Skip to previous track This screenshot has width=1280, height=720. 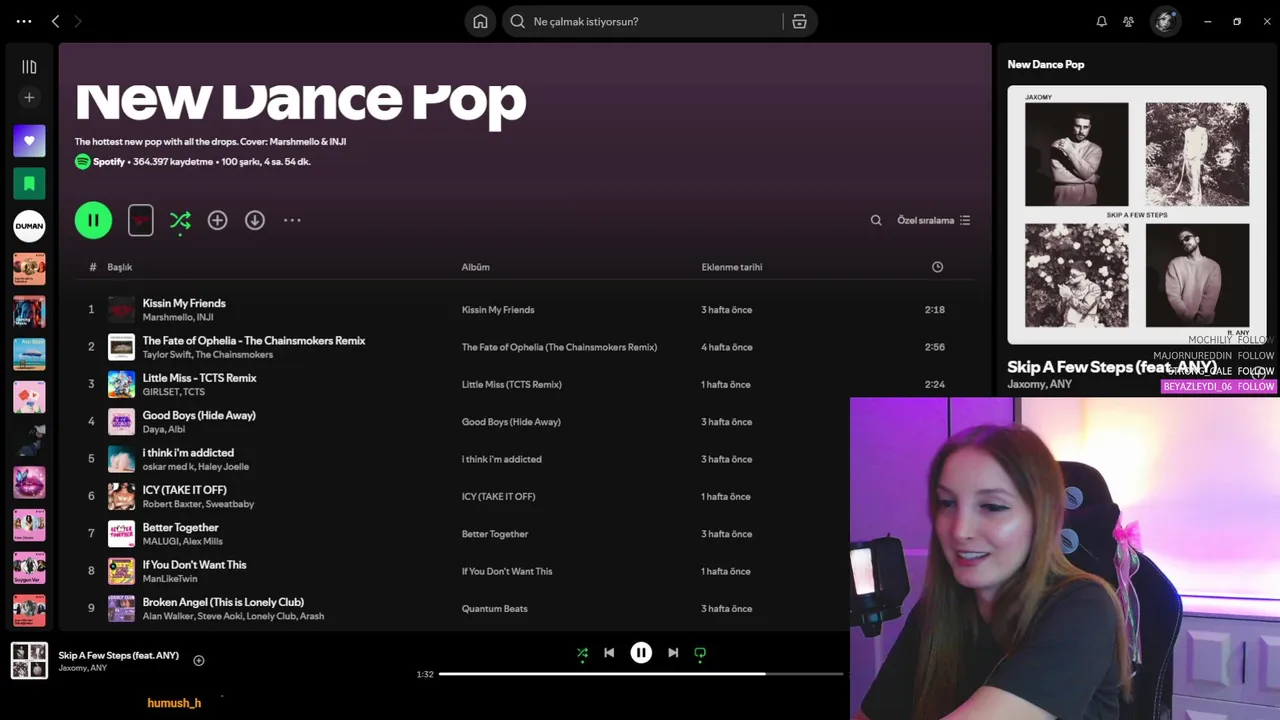(609, 653)
